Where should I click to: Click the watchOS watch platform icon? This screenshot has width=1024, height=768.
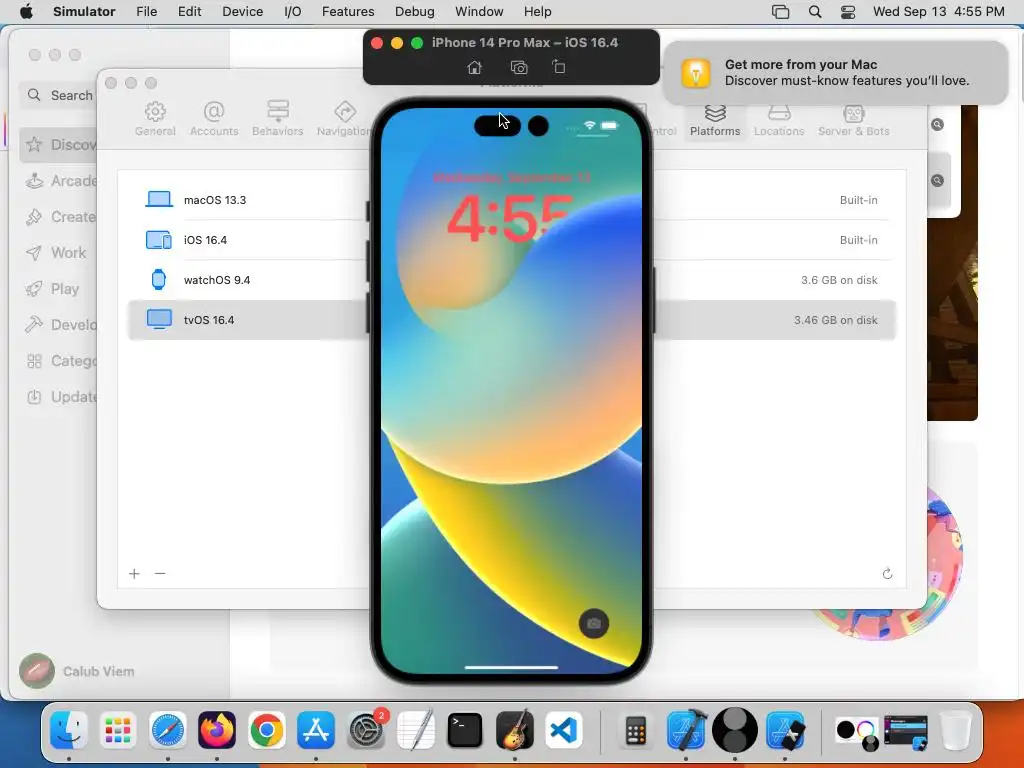(159, 280)
